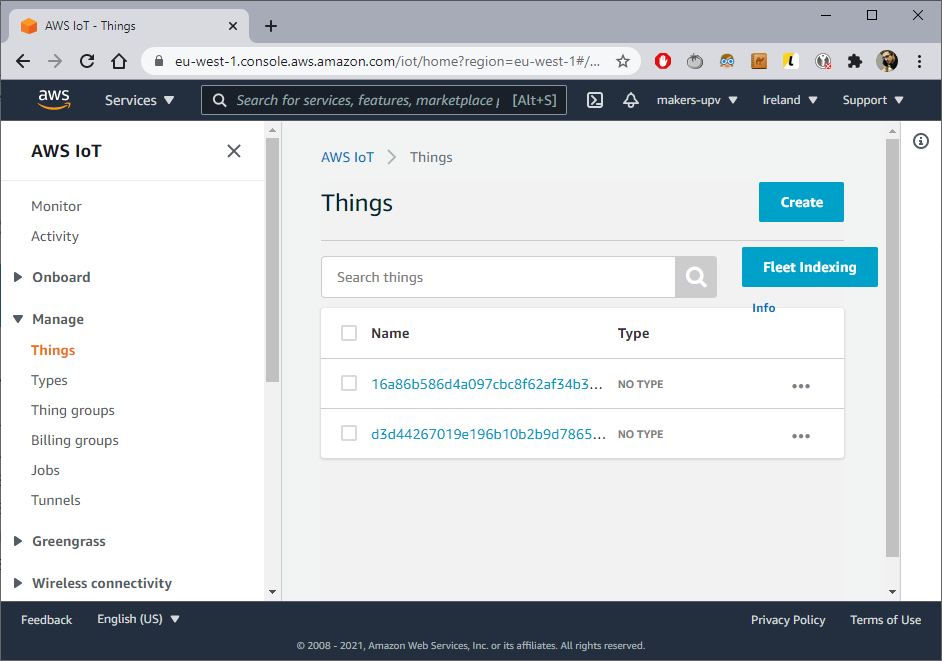Click in the Search things field
Viewport: 942px width, 661px height.
498,277
